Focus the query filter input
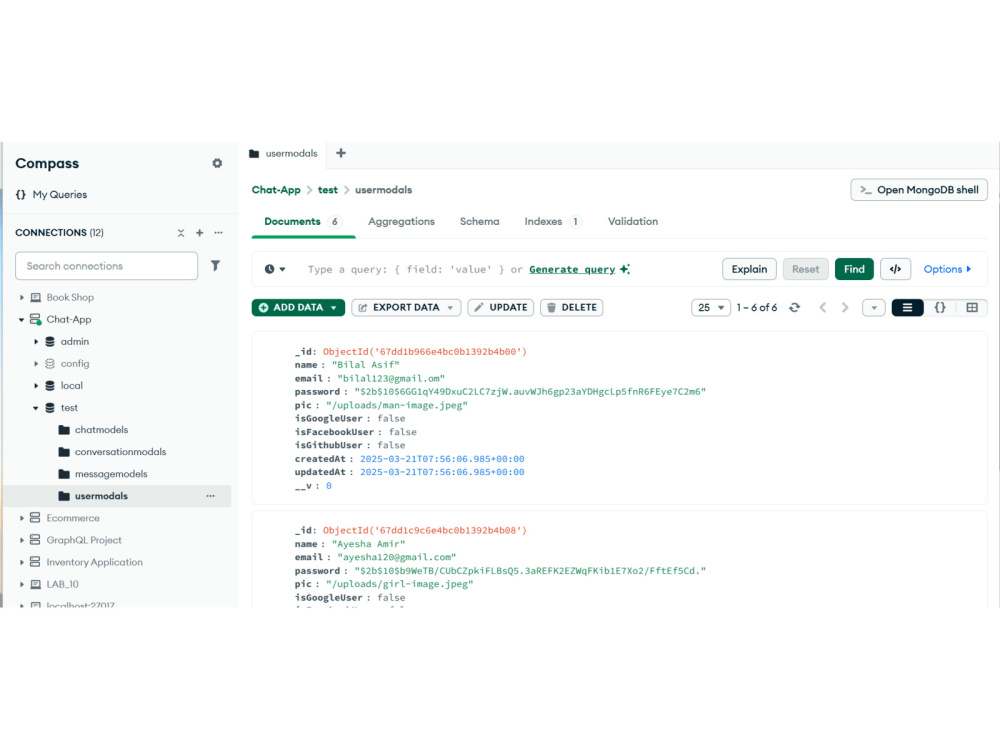The image size is (1000, 750). pyautogui.click(x=415, y=269)
